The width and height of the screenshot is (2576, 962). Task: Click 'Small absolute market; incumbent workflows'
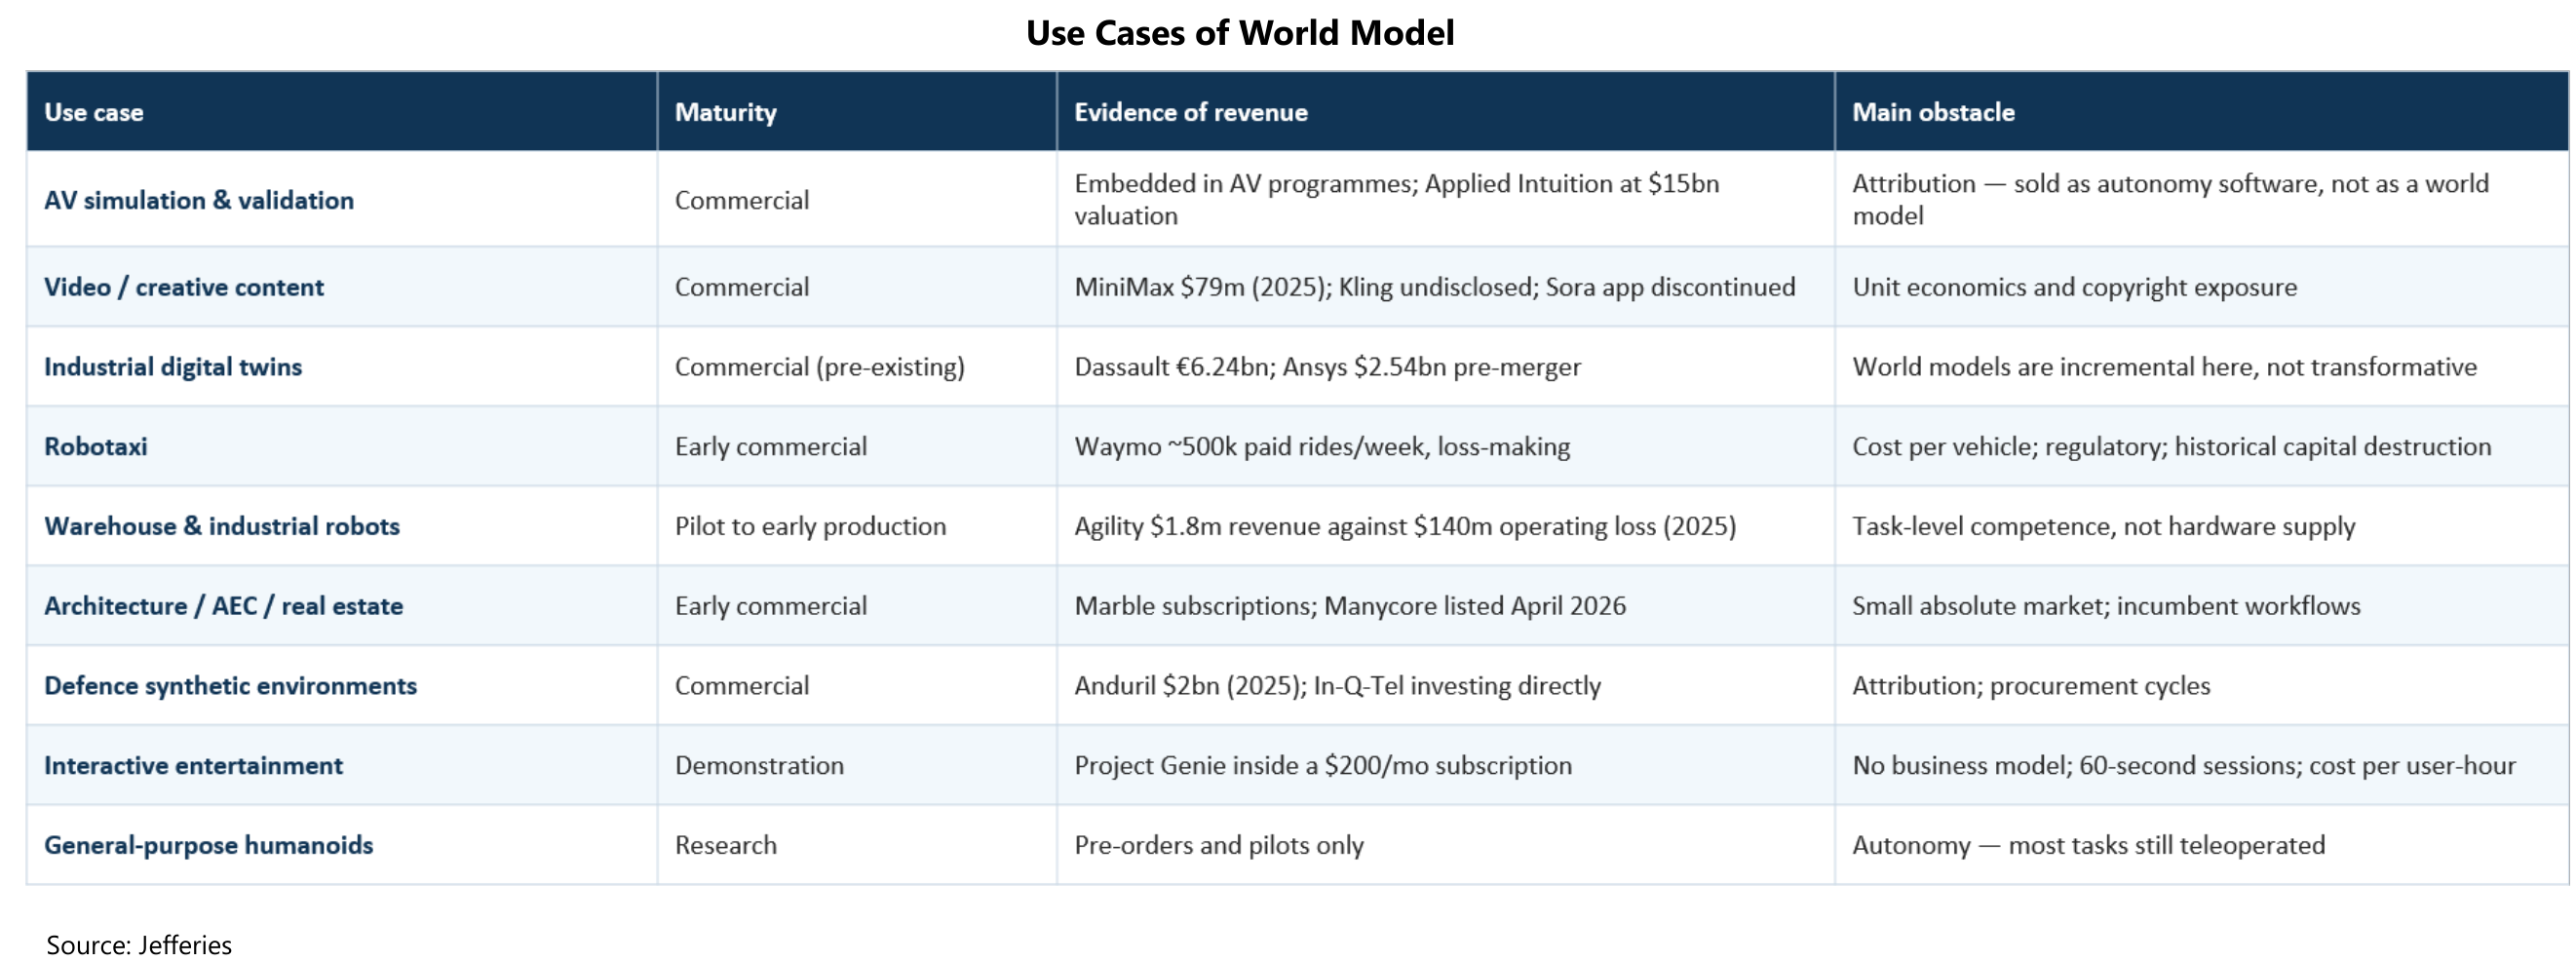[x=2106, y=606]
